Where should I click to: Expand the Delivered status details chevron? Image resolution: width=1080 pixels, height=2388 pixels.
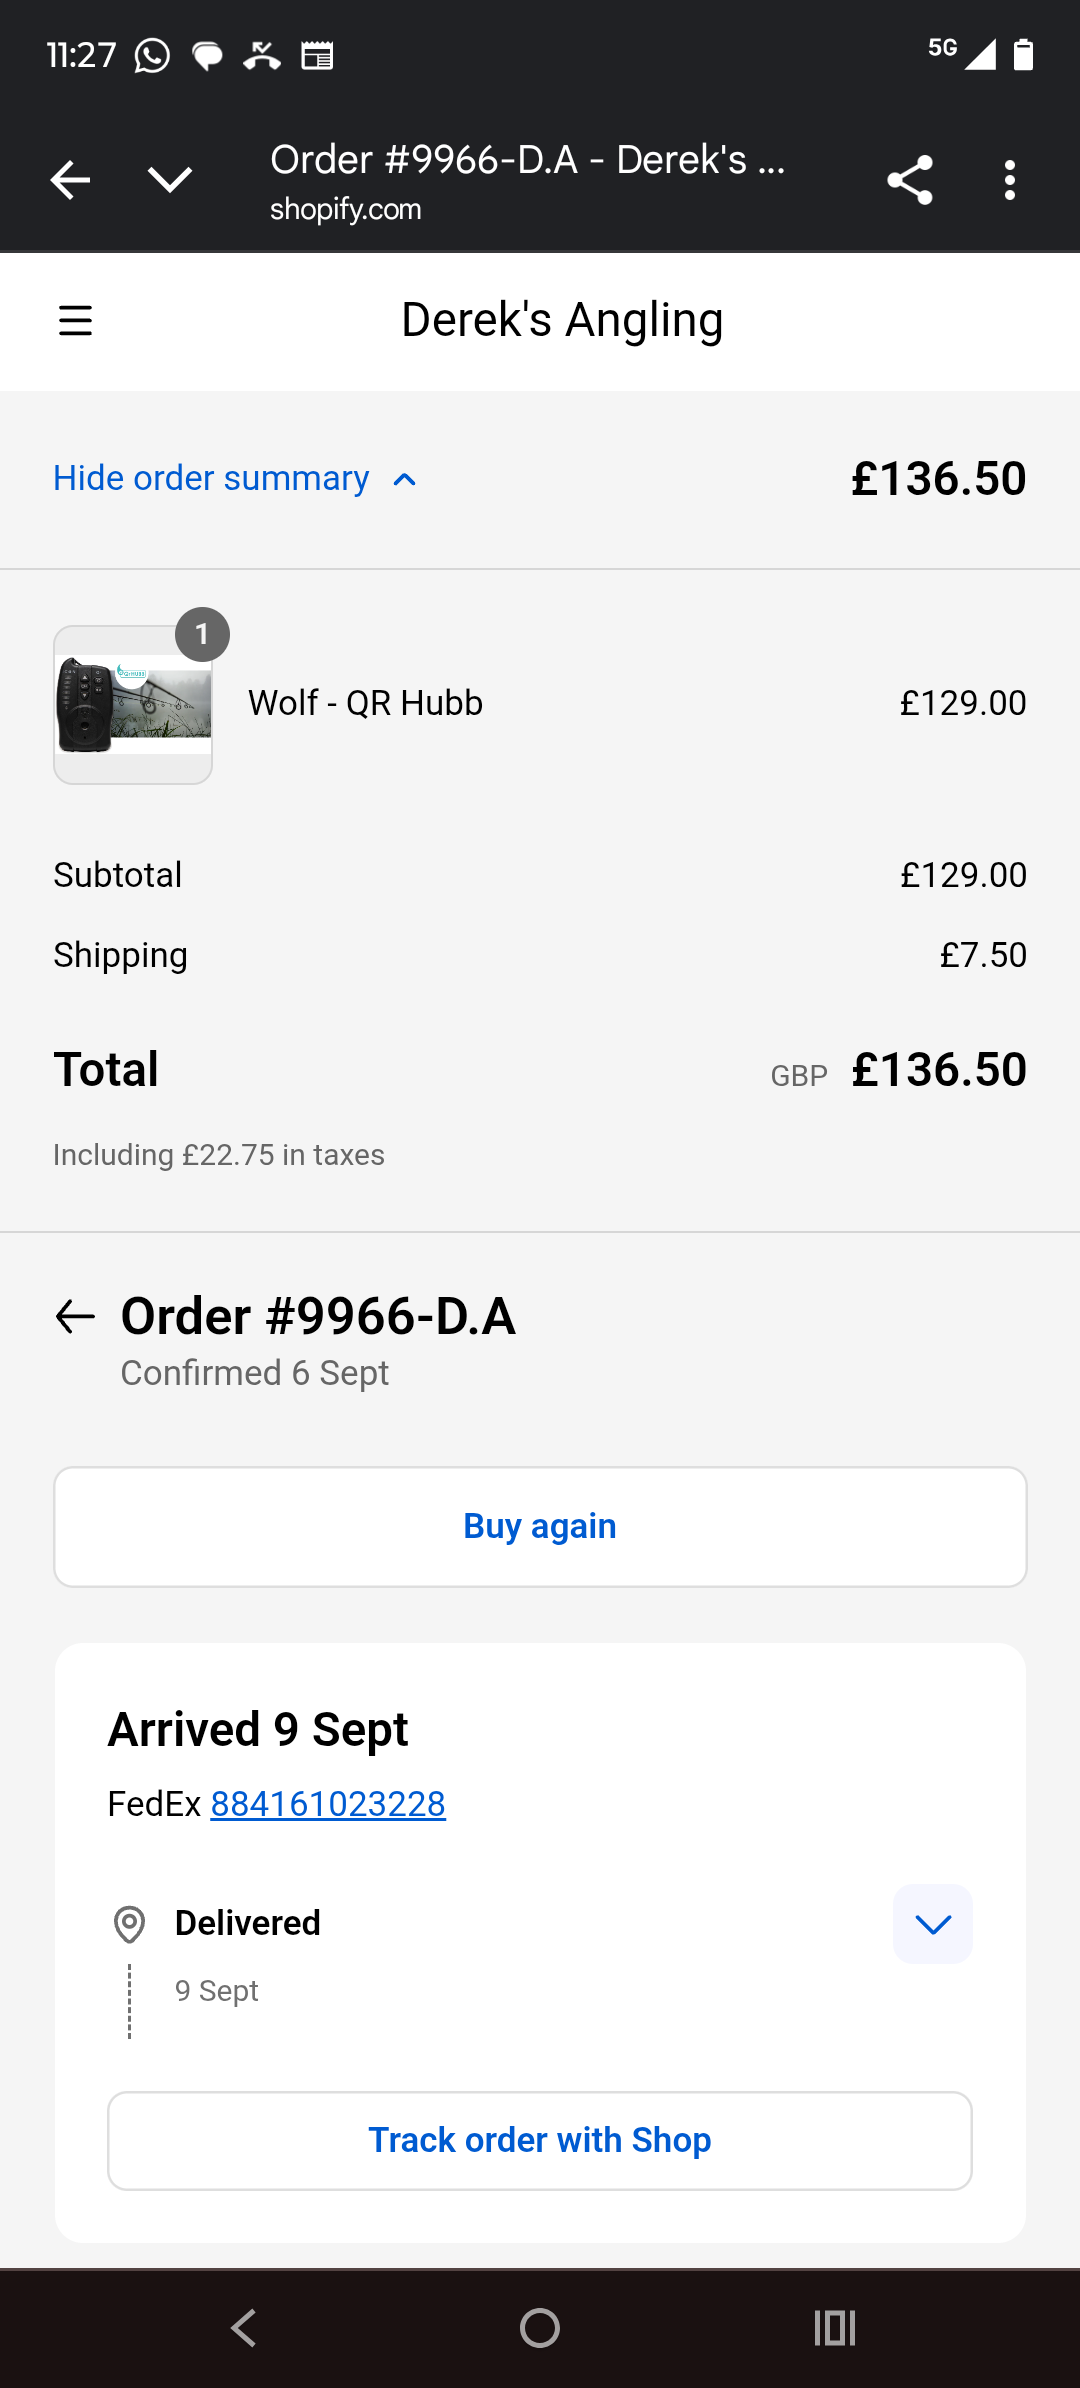point(932,1924)
